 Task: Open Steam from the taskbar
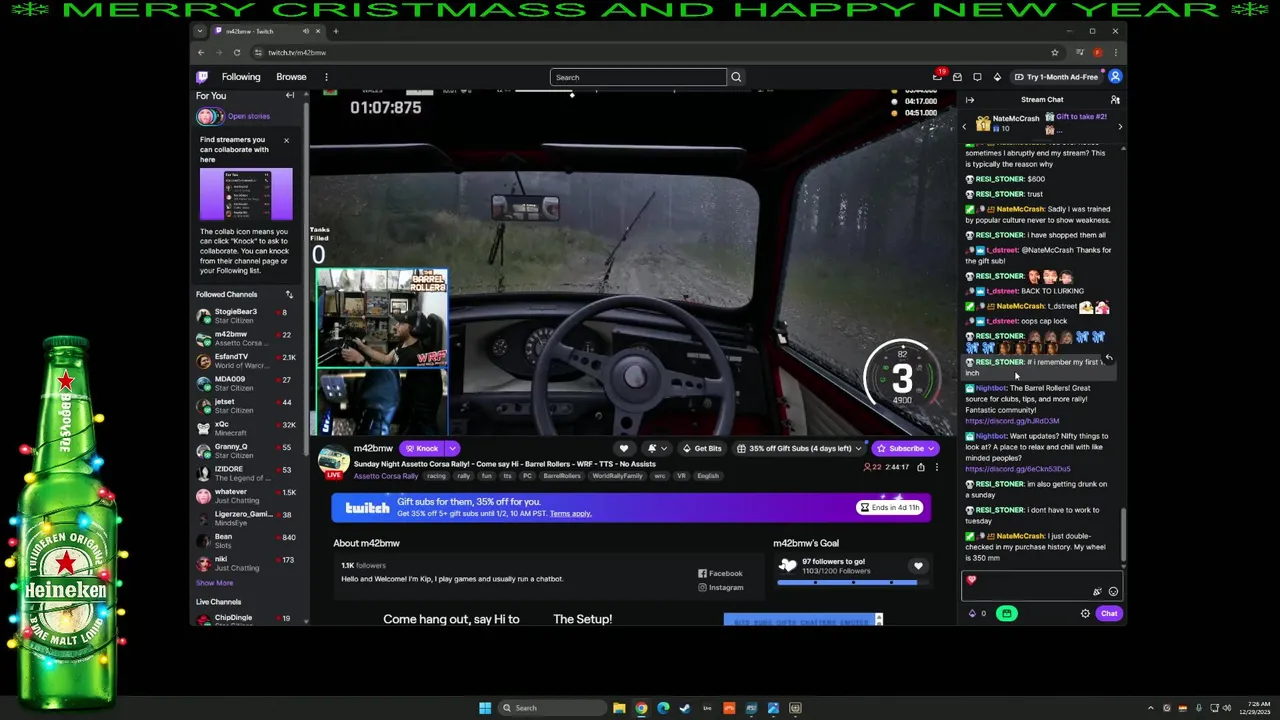[x=685, y=708]
